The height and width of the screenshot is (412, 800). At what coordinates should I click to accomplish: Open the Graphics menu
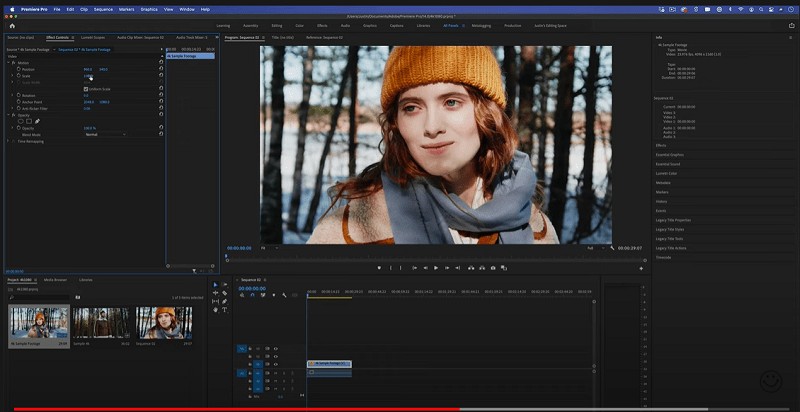point(149,9)
